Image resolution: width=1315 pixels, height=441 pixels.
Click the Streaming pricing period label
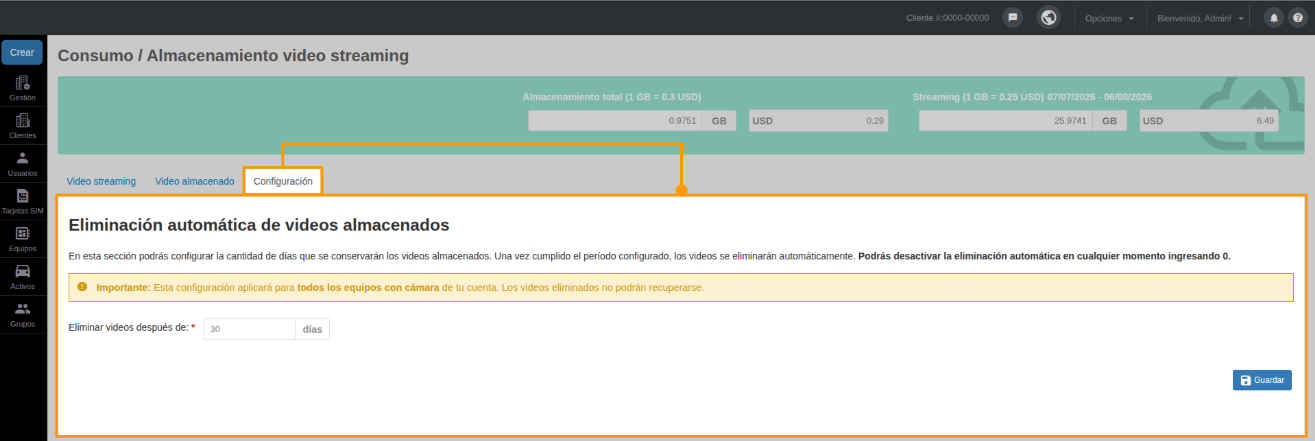(1033, 97)
